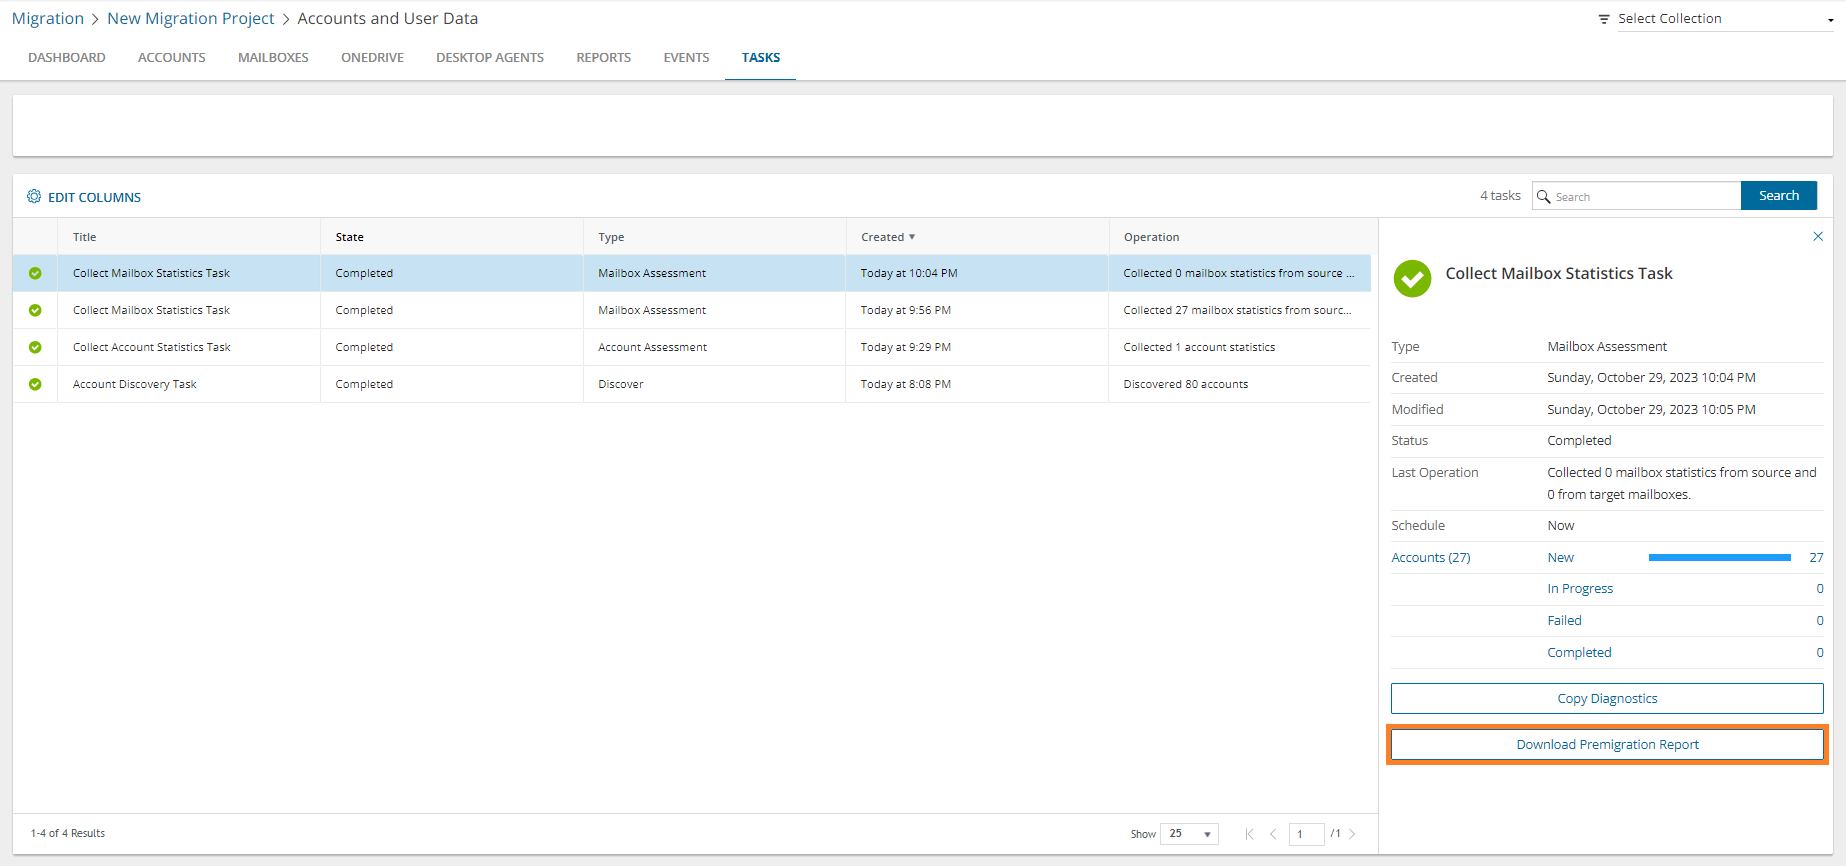Viewport: 1846px width, 866px height.
Task: Click the Copy Diagnostics button
Action: [x=1606, y=699]
